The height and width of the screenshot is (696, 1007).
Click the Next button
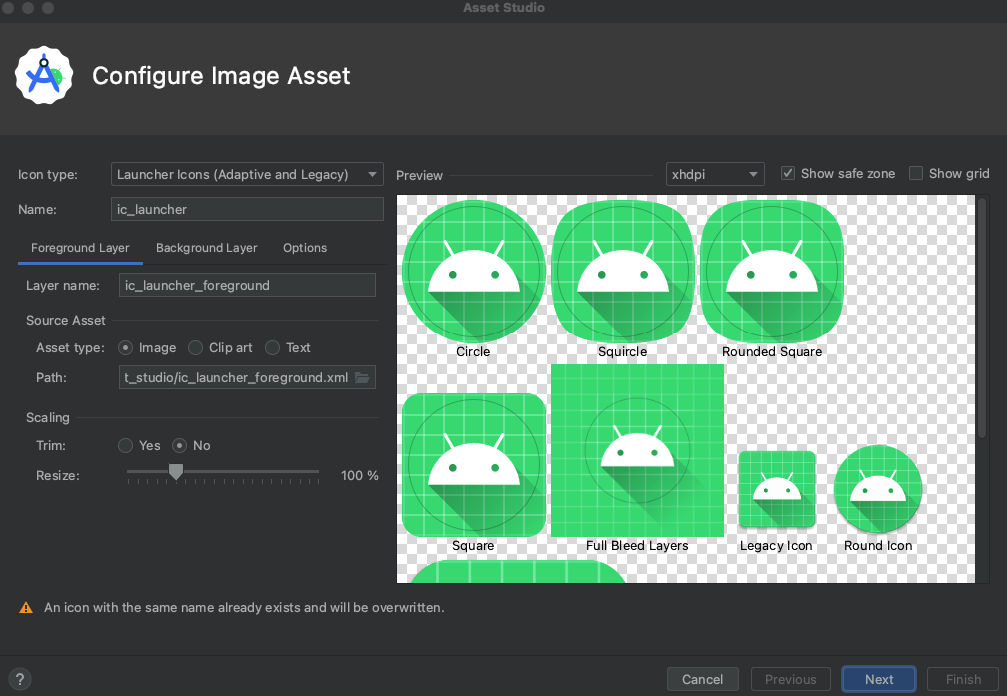[x=878, y=679]
